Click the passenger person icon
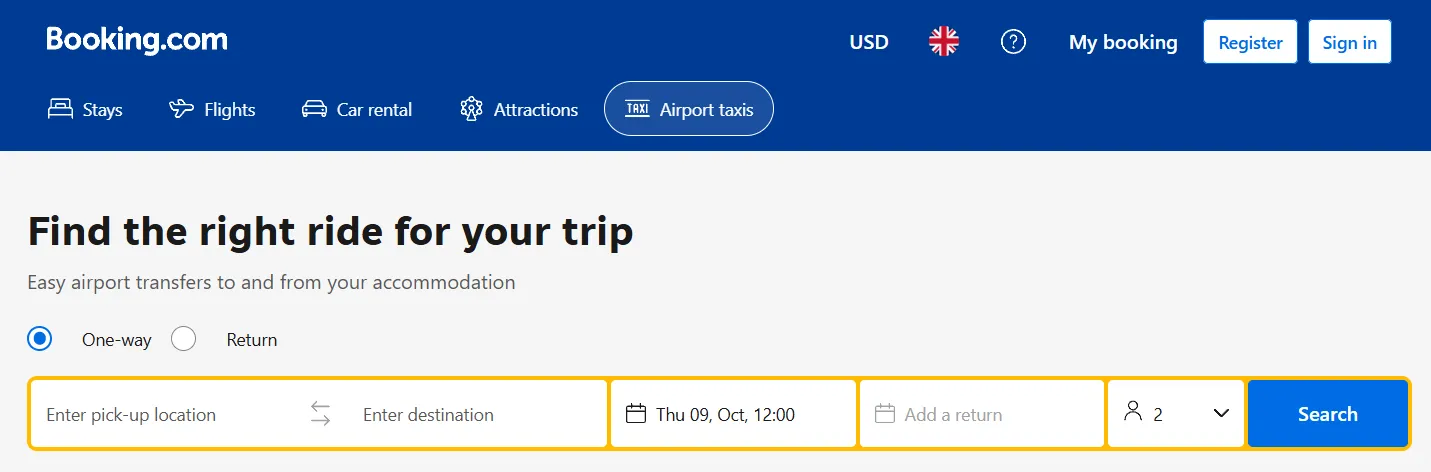 tap(1132, 412)
